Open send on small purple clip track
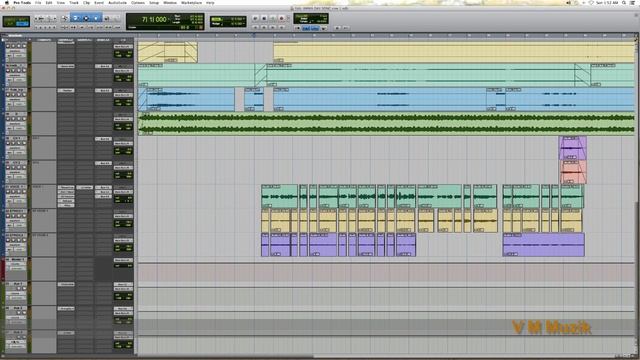The image size is (640, 360). pyautogui.click(x=103, y=139)
